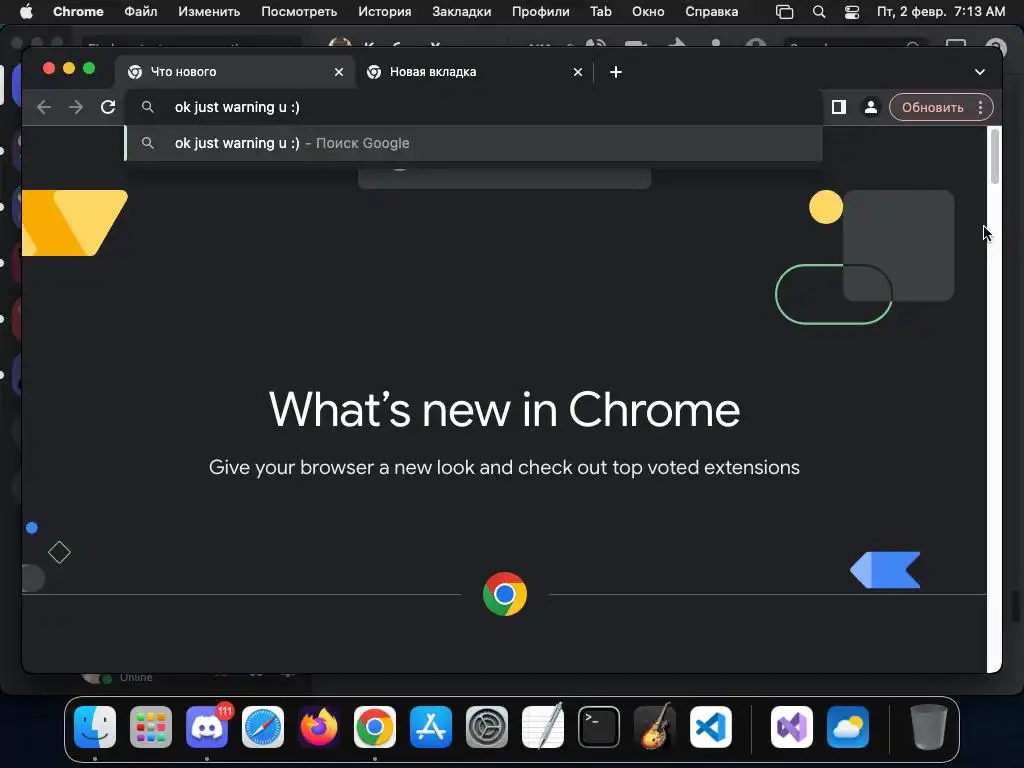Open the profile avatar icon in Chrome
This screenshot has width=1024, height=768.
click(x=871, y=107)
